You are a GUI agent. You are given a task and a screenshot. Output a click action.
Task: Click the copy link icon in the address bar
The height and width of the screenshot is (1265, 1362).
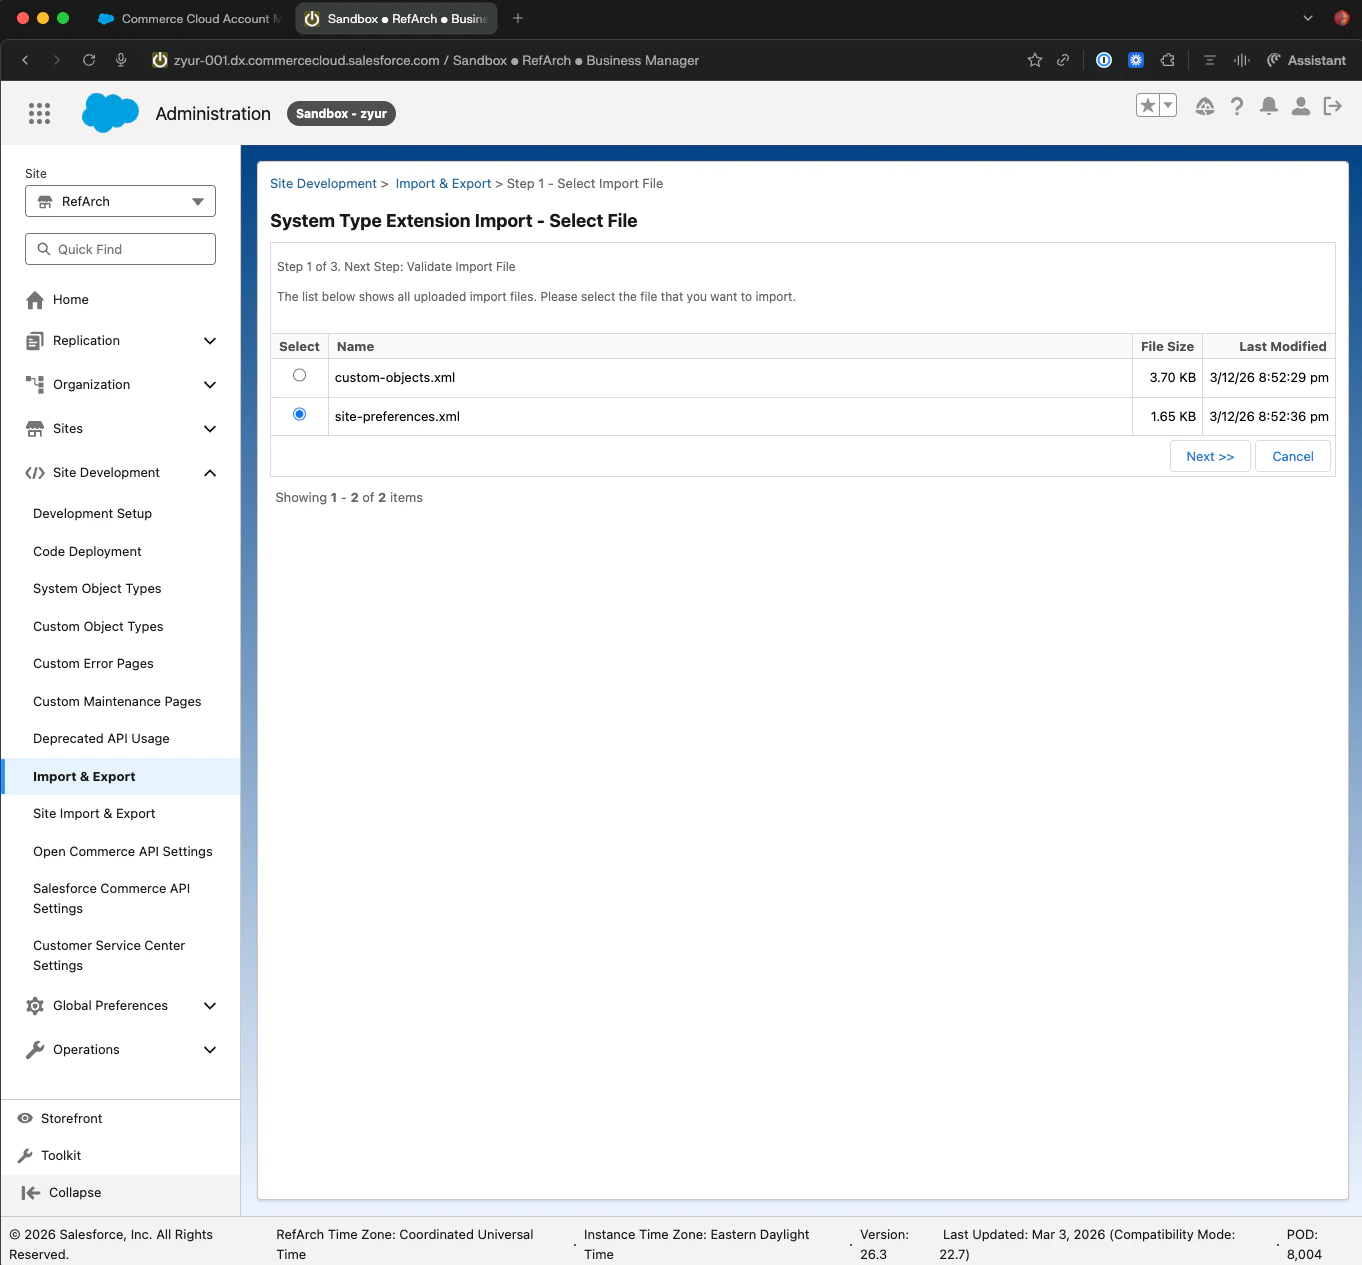click(1063, 60)
